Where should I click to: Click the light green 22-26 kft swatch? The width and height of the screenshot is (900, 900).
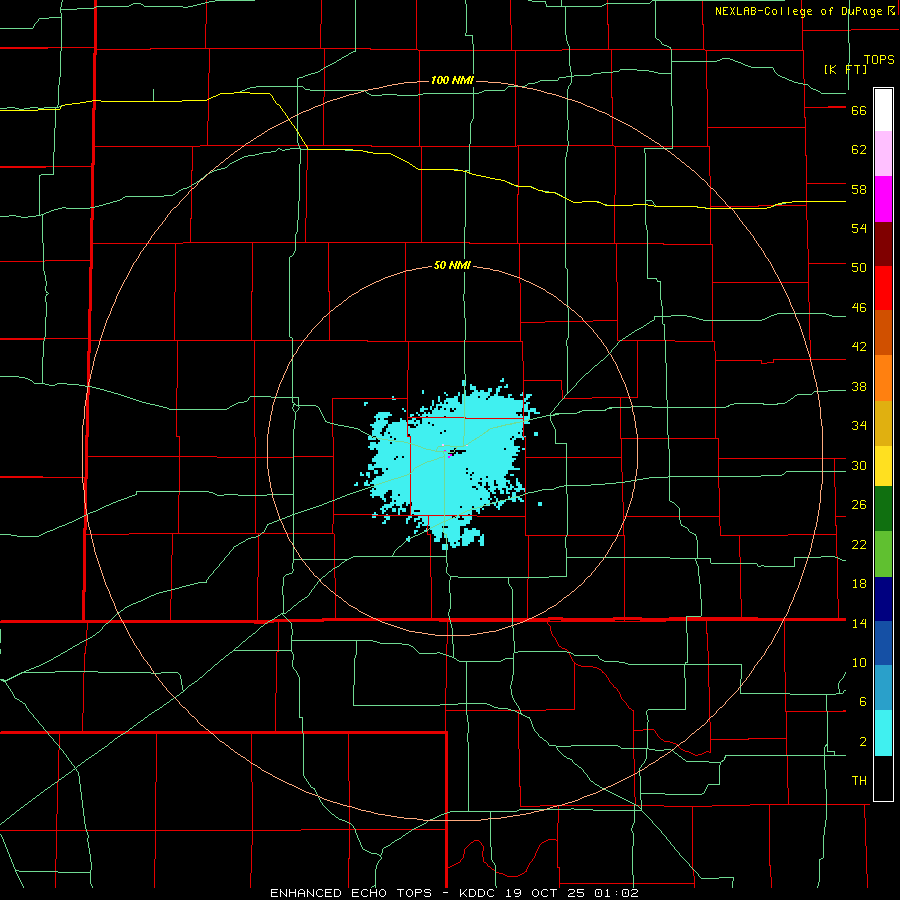pyautogui.click(x=883, y=554)
